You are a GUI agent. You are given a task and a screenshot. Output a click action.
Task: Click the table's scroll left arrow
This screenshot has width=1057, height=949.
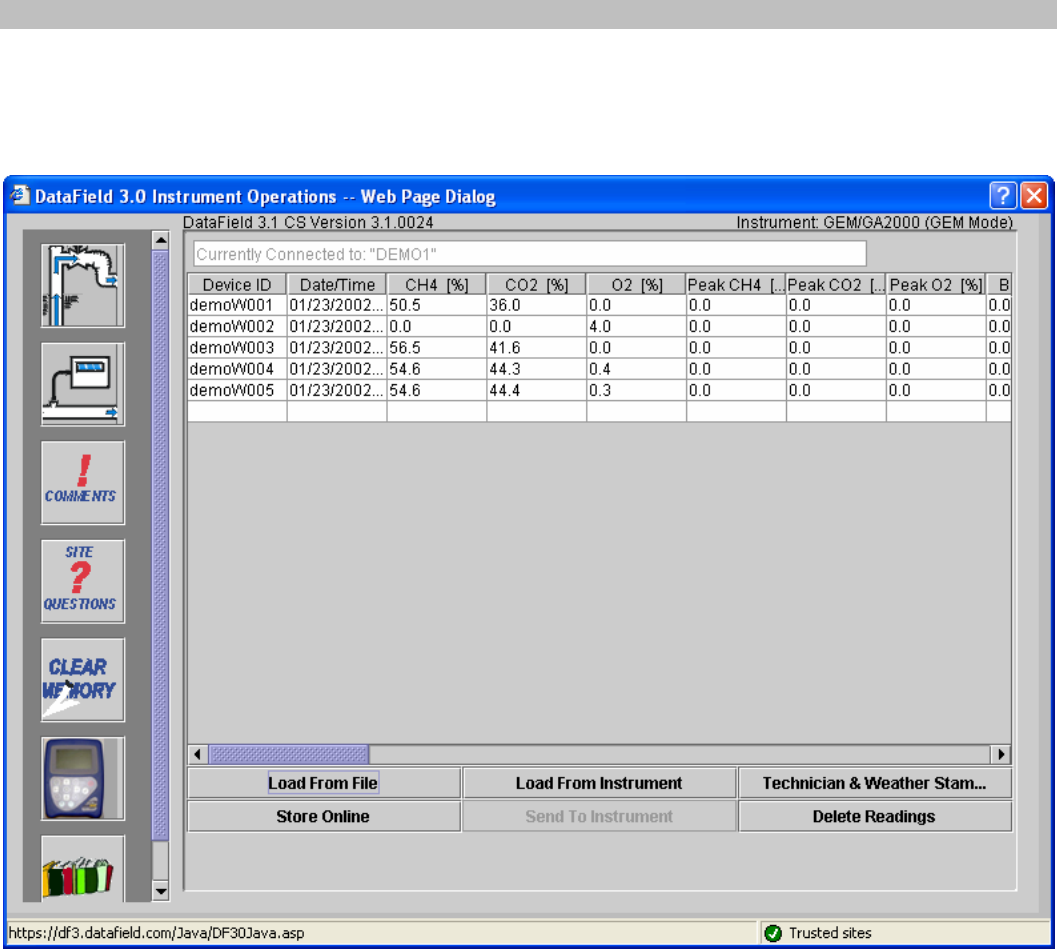pos(198,754)
